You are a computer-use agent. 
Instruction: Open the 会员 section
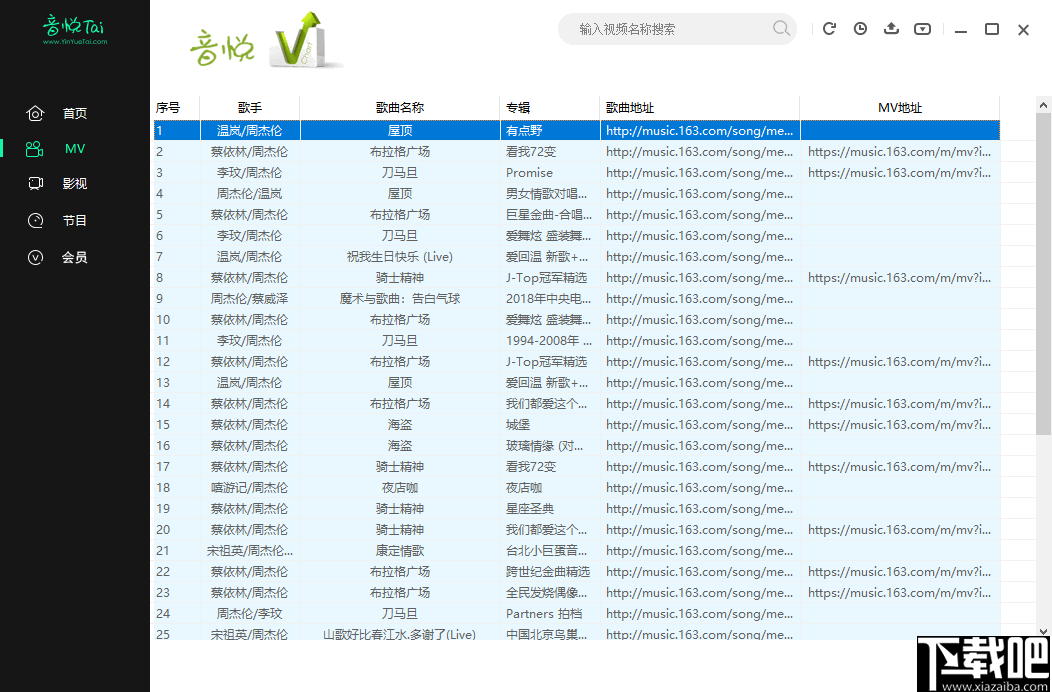pyautogui.click(x=75, y=257)
